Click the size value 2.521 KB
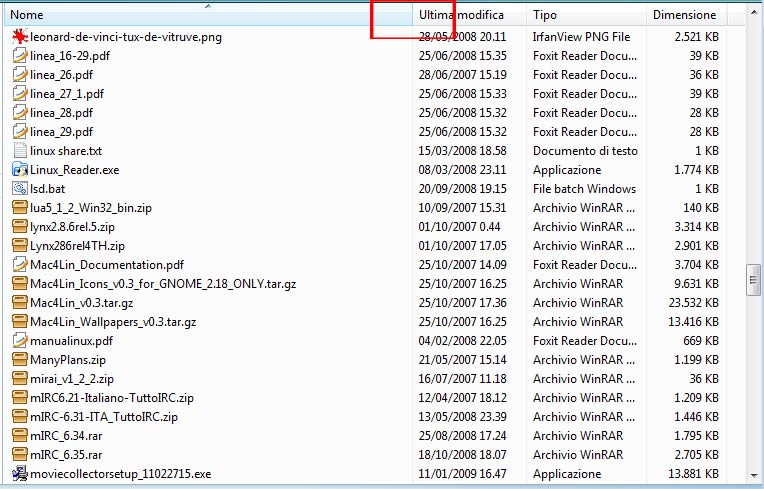764x489 pixels. click(696, 37)
